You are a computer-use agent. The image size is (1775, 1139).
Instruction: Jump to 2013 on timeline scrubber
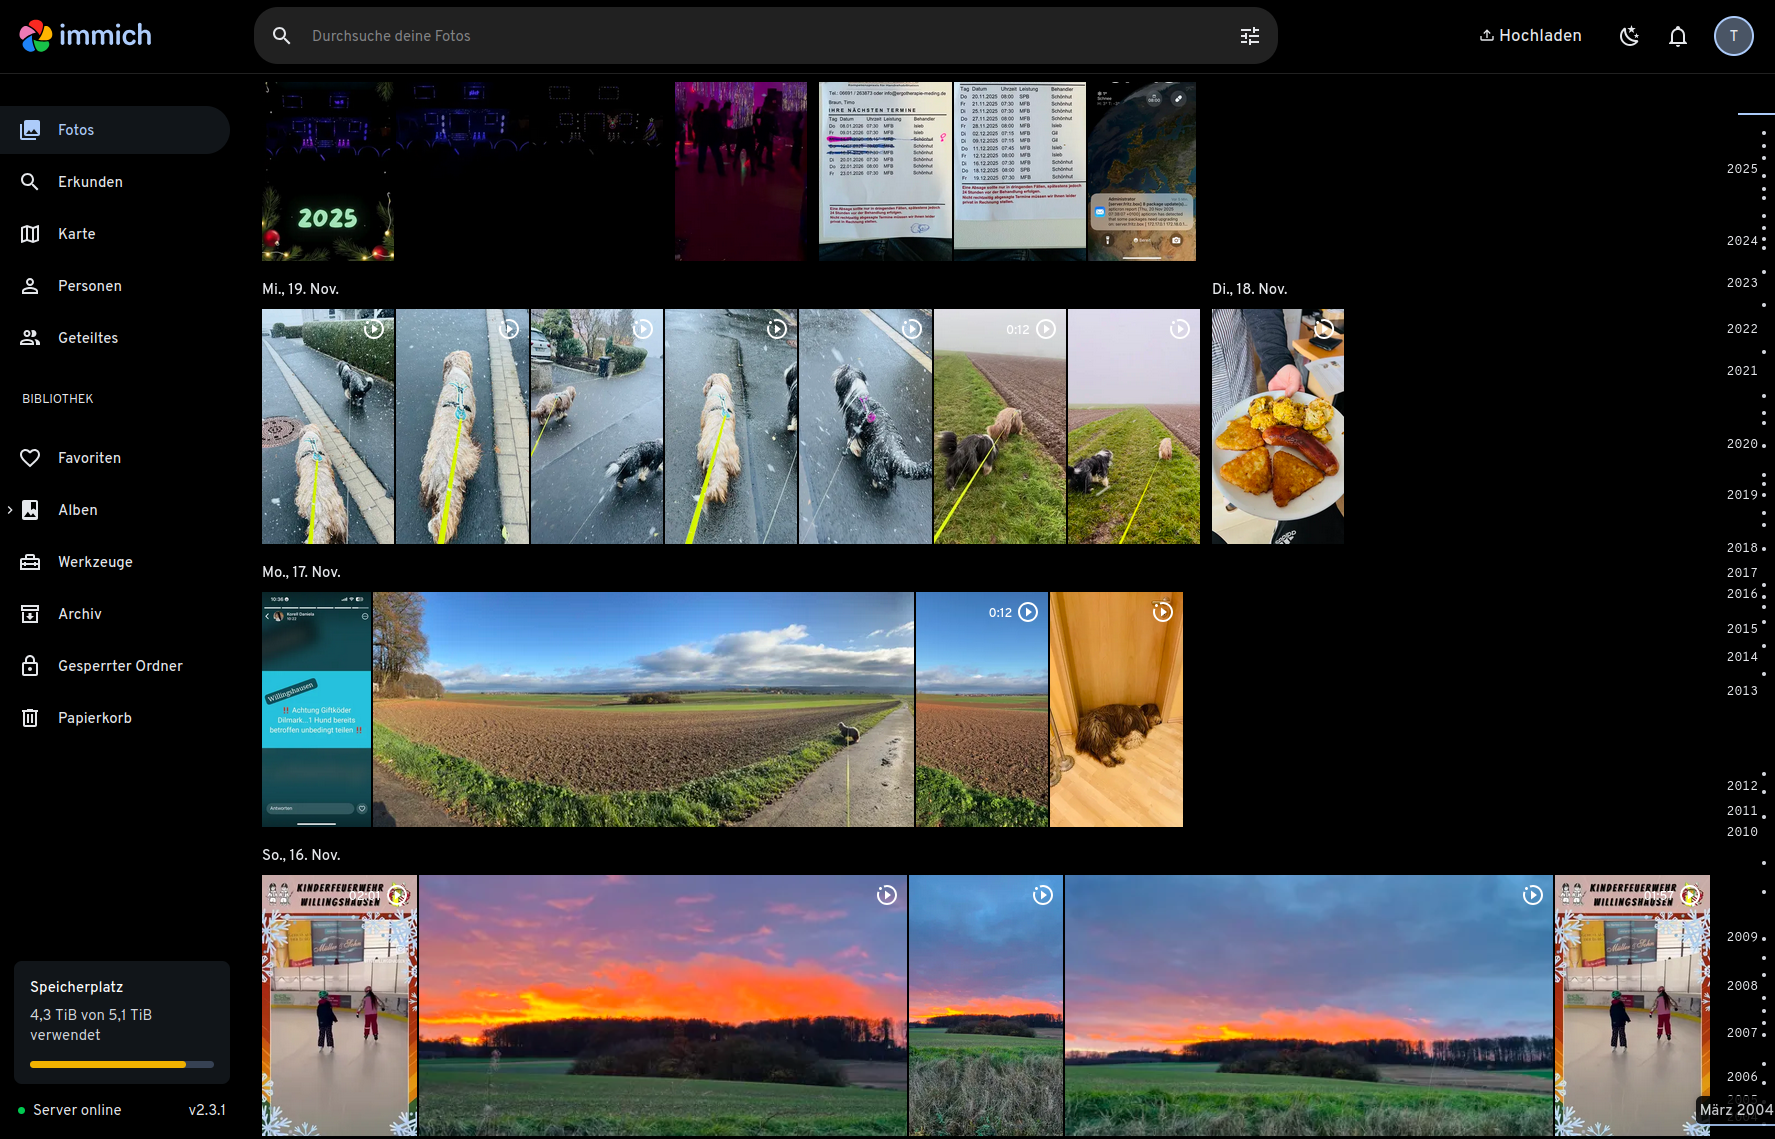pyautogui.click(x=1741, y=691)
